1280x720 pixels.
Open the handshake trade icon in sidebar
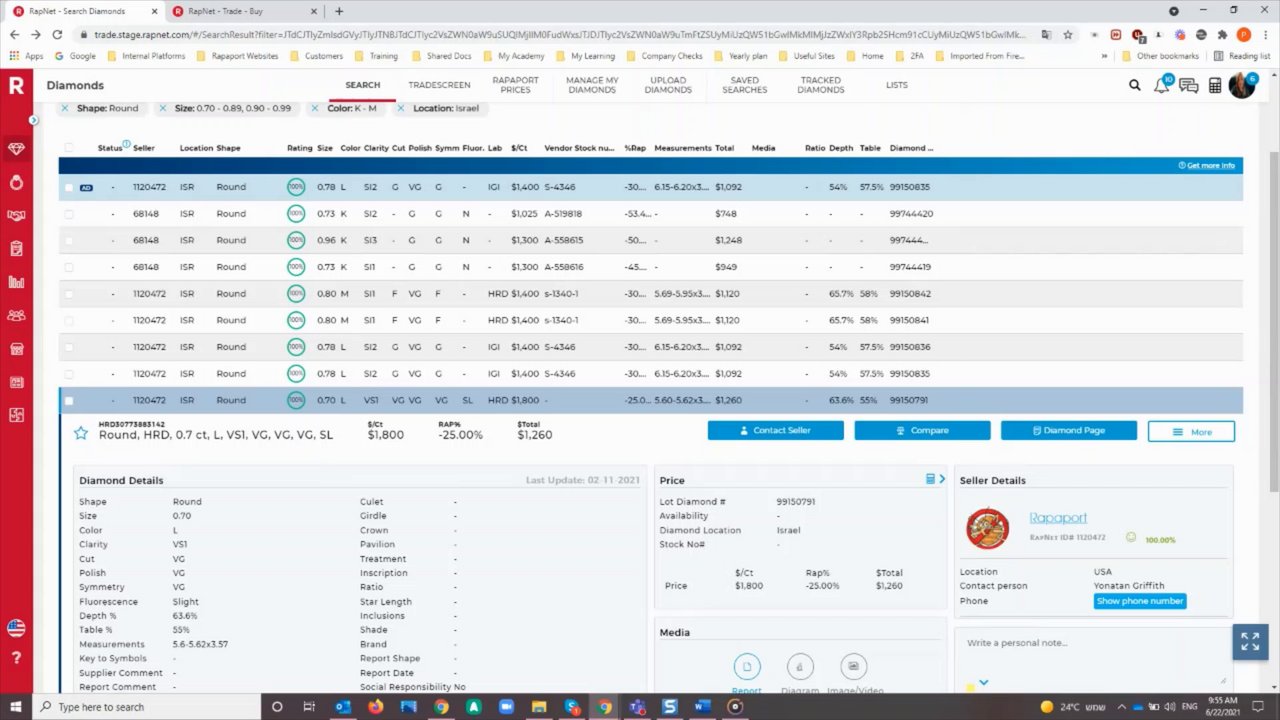pyautogui.click(x=16, y=215)
